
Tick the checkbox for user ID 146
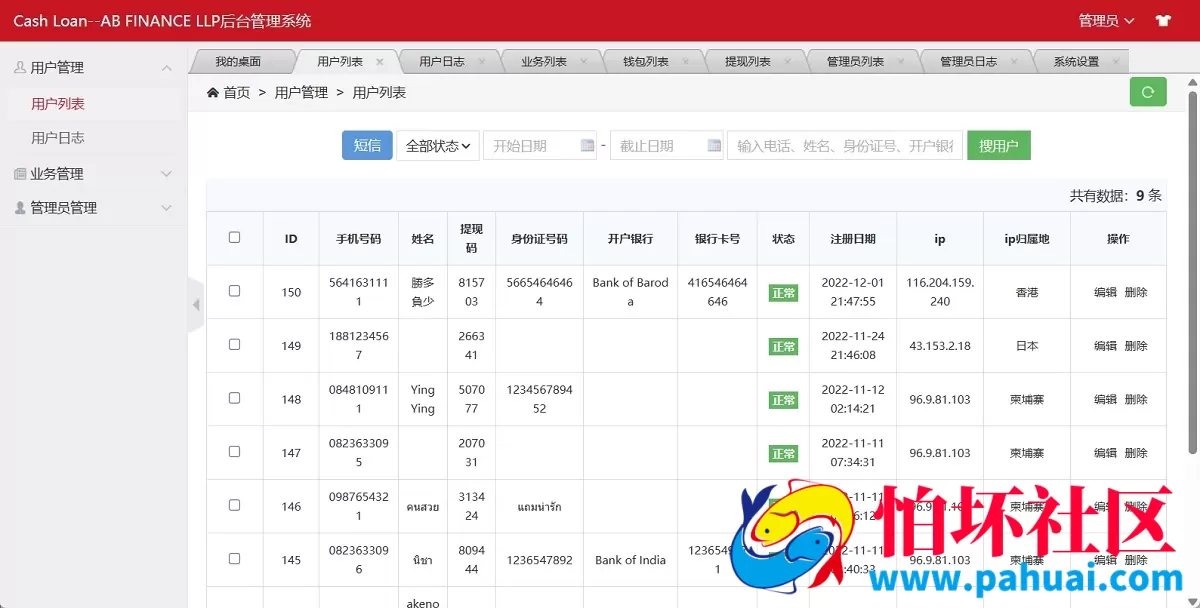click(235, 505)
